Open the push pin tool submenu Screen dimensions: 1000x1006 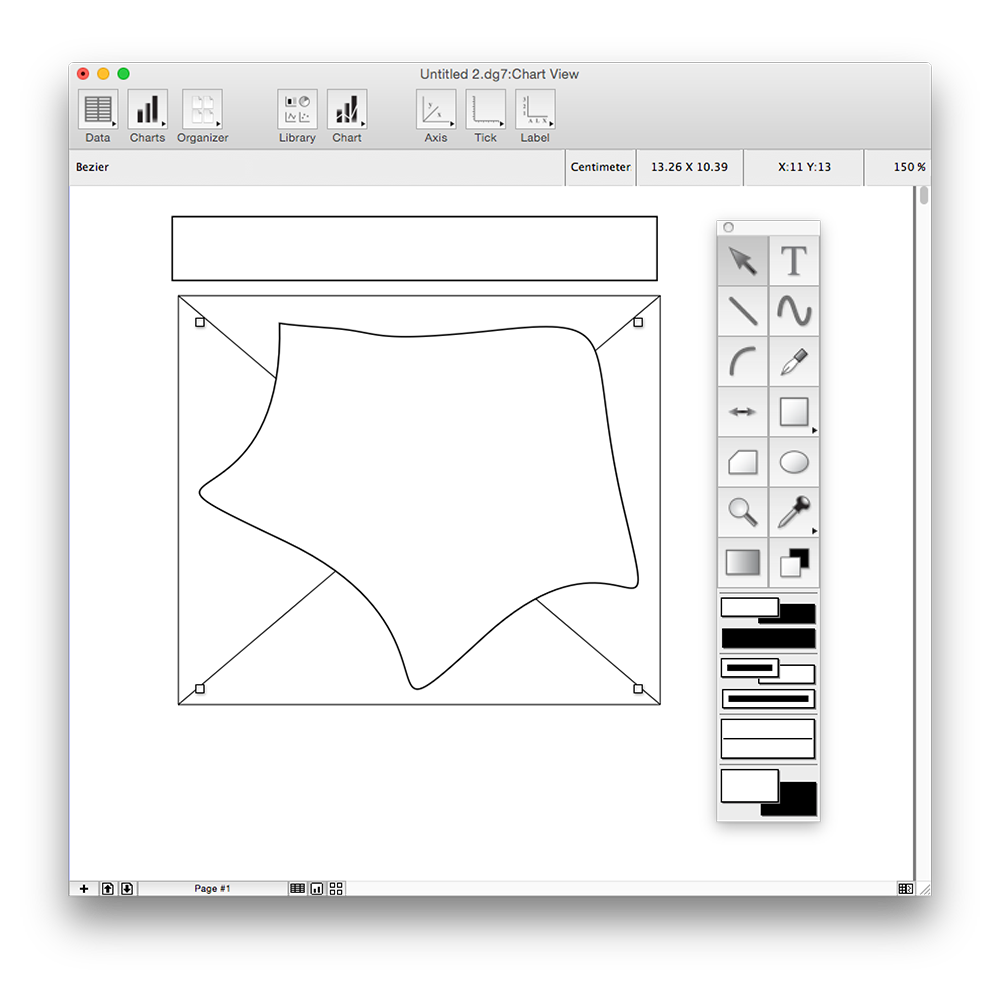[x=814, y=530]
